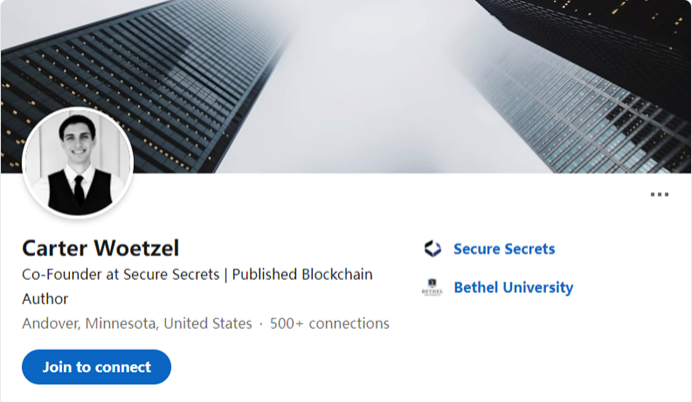The height and width of the screenshot is (402, 692).
Task: Open the three-dot more options menu
Action: (659, 194)
